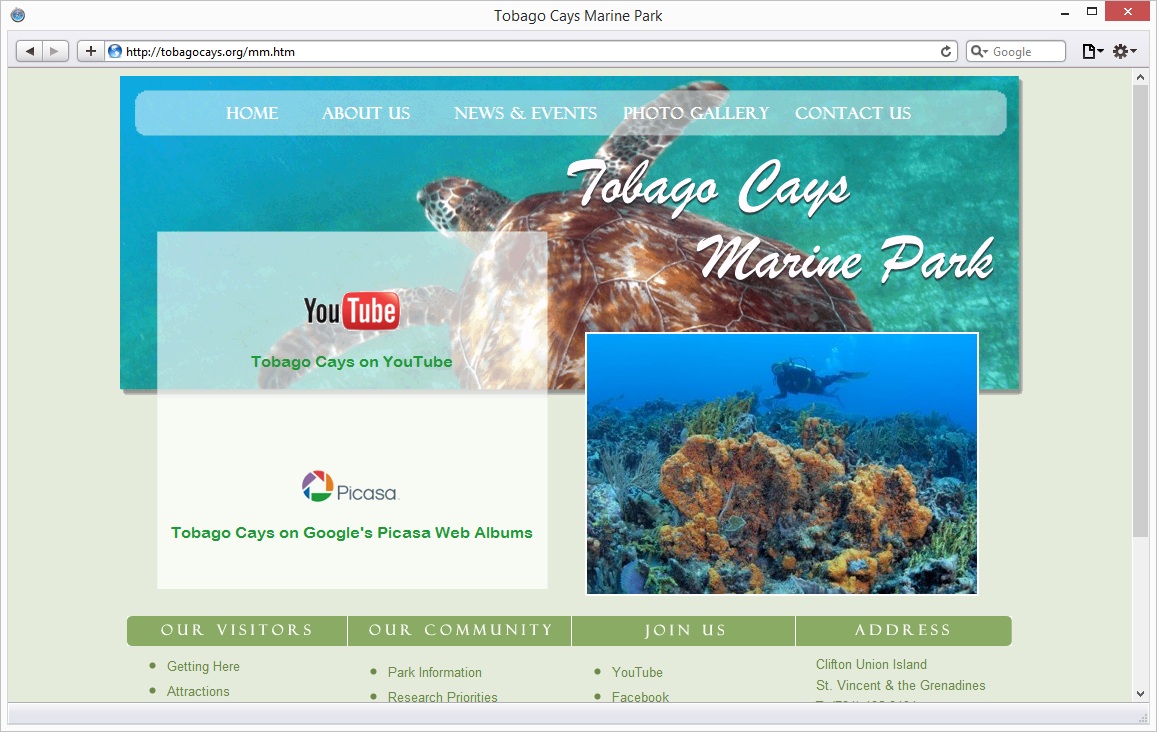This screenshot has height=732, width=1157.
Task: Reload the page using the refresh icon
Action: (945, 51)
